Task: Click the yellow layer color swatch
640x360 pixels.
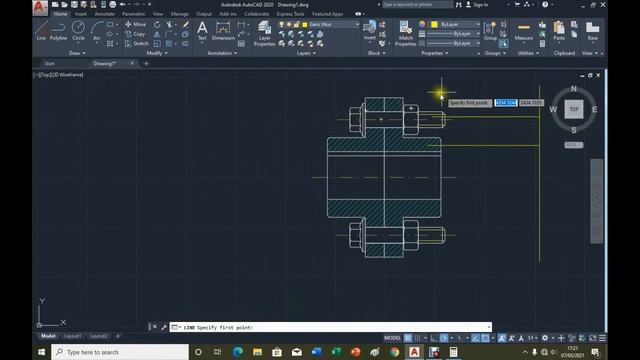Action: pos(304,24)
